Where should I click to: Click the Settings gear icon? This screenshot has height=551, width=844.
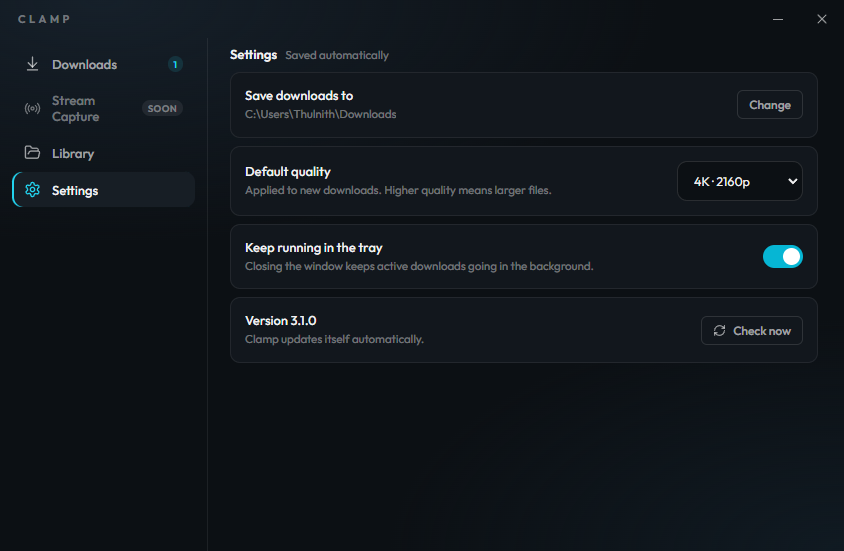coord(32,190)
